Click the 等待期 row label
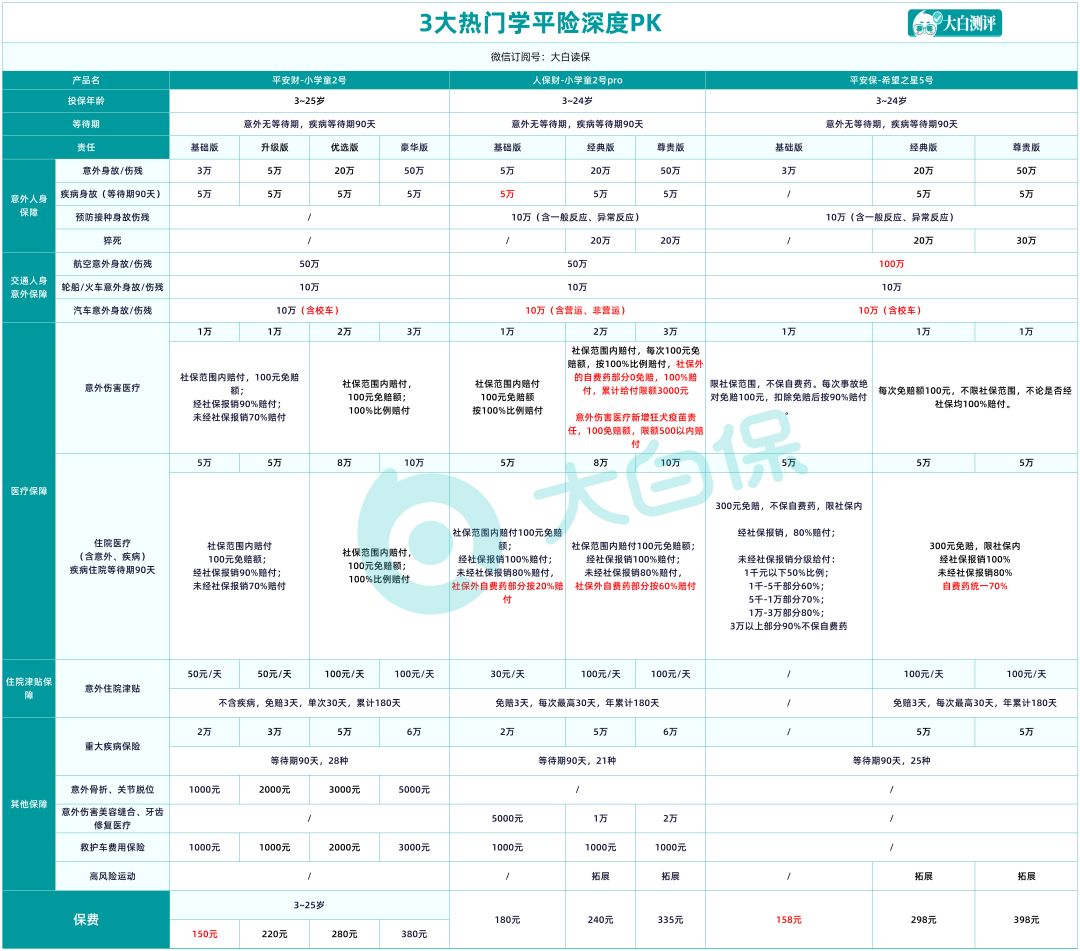This screenshot has width=1080, height=951. [x=86, y=124]
